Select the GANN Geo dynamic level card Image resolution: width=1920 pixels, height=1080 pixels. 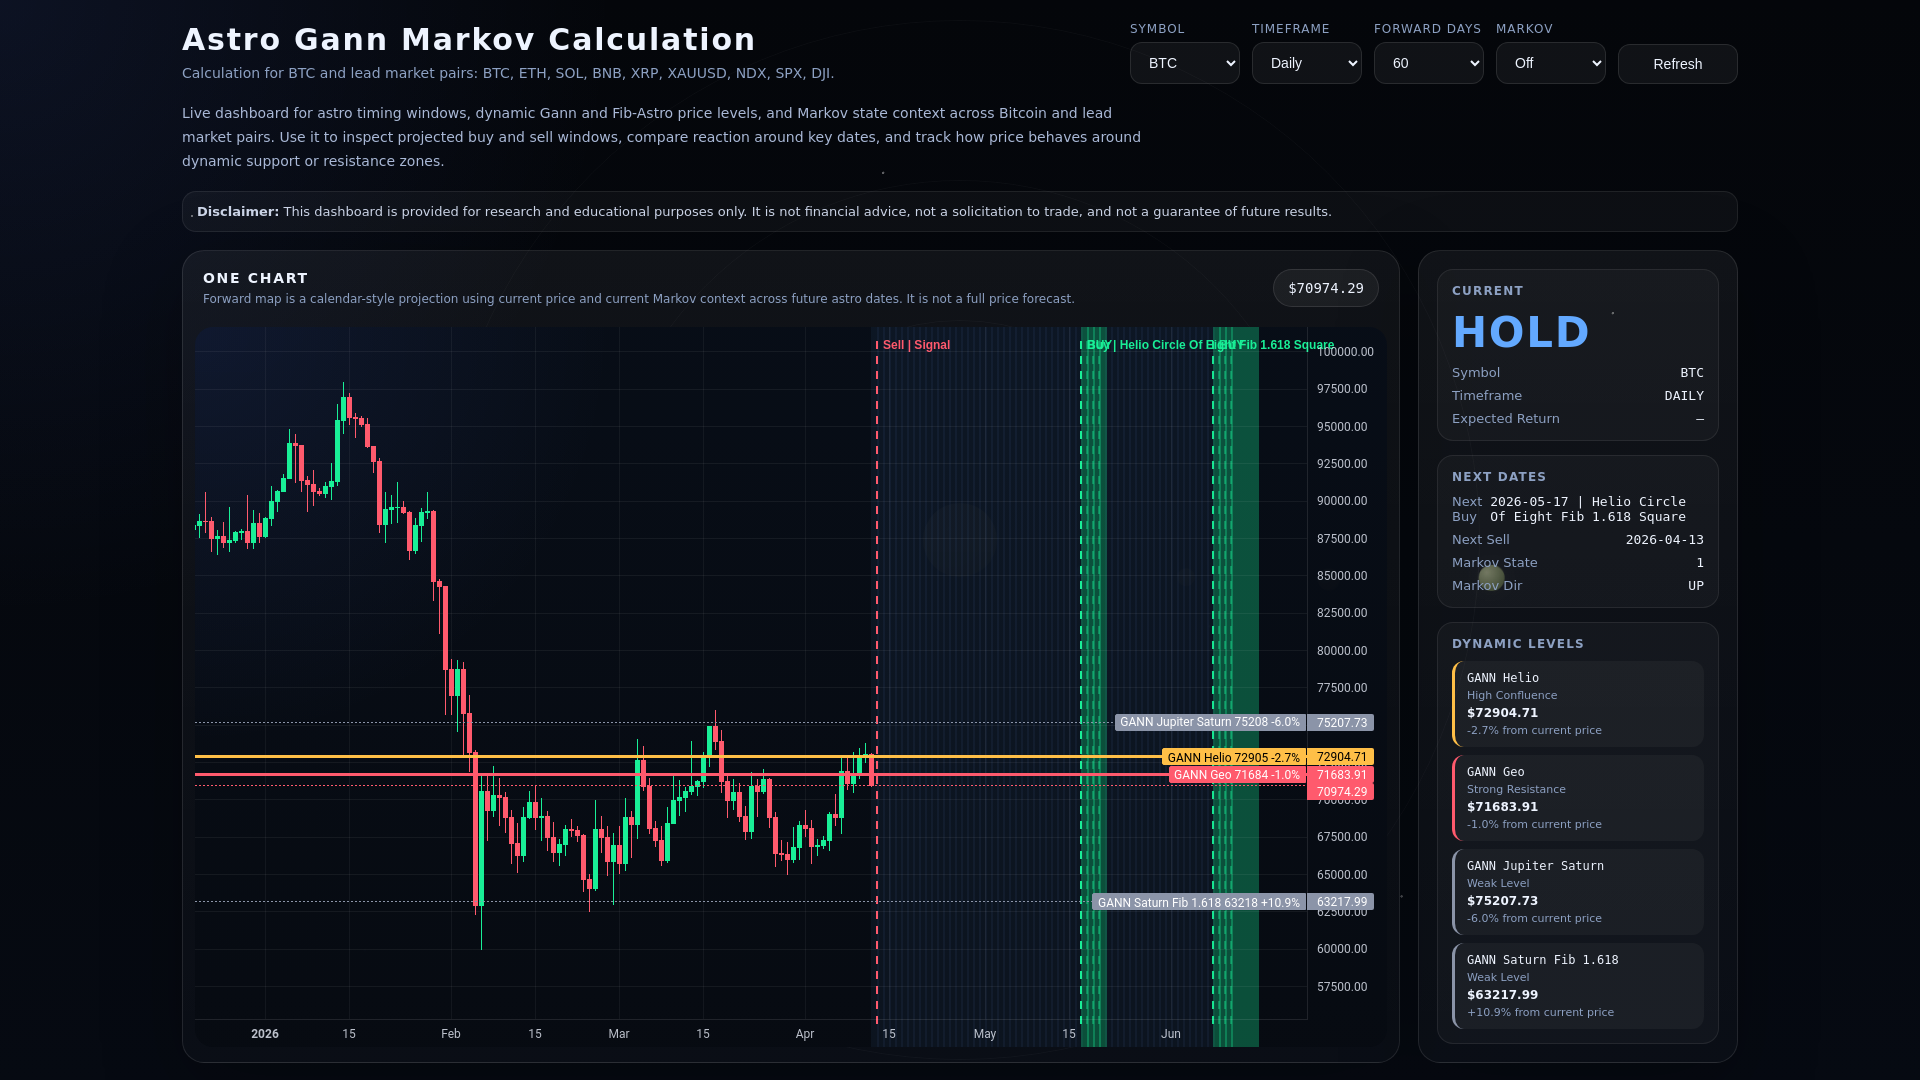point(1577,798)
